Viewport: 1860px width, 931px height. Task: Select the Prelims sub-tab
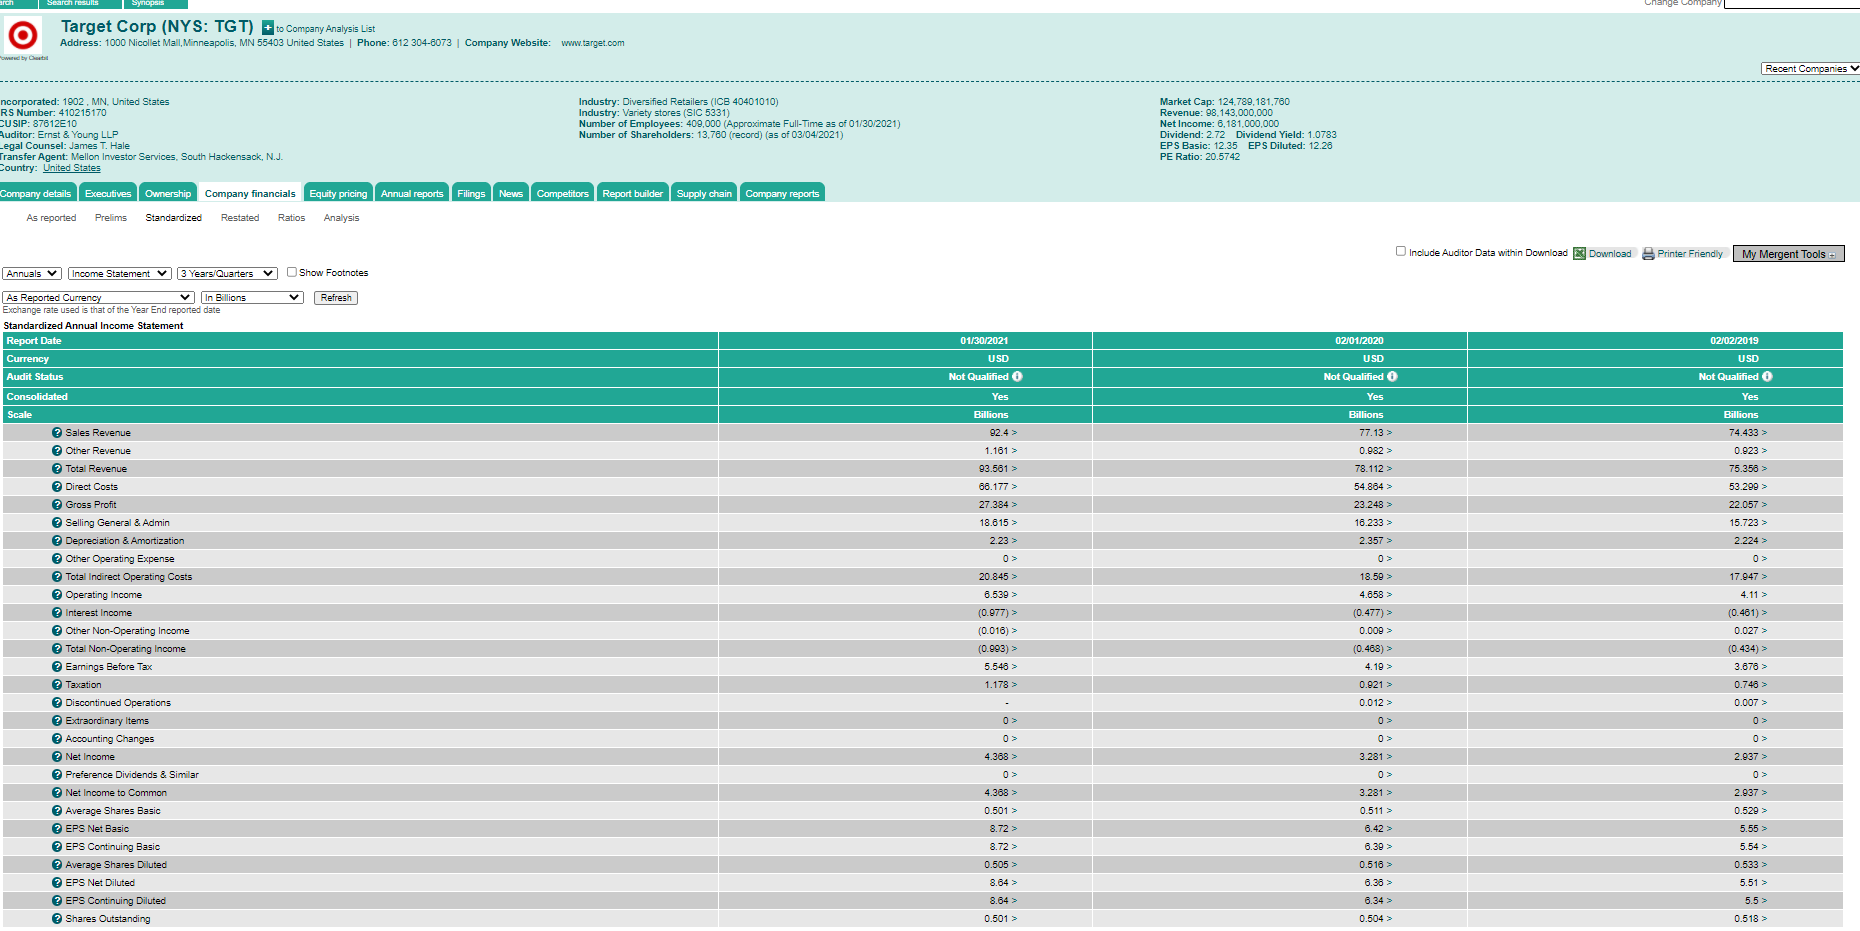click(x=111, y=218)
